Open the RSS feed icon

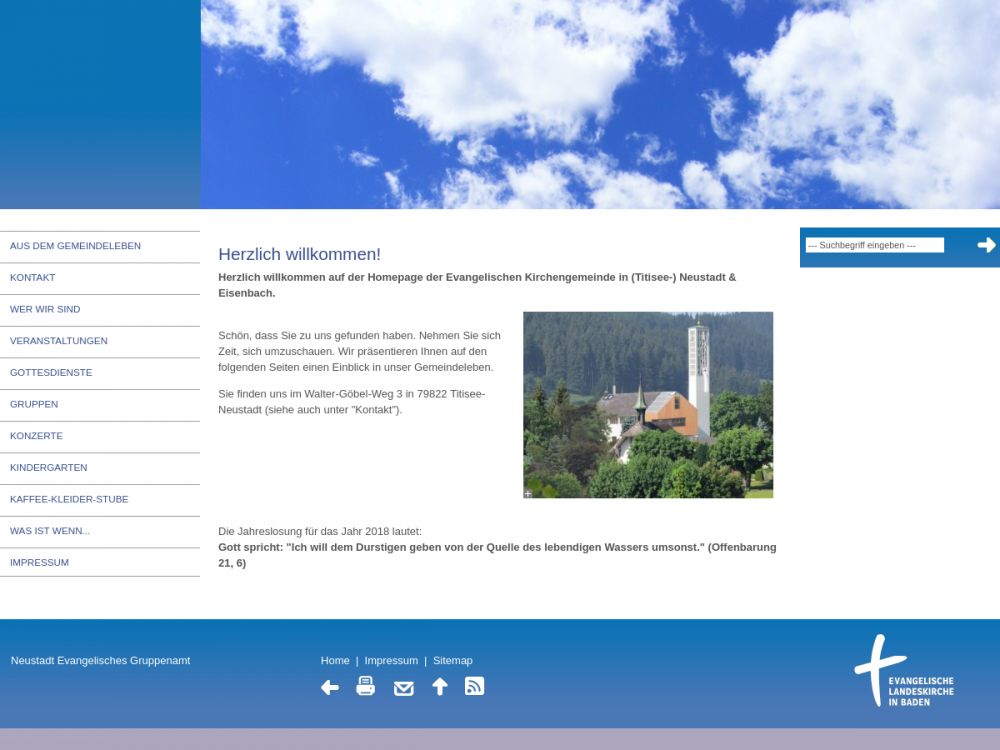[x=475, y=686]
